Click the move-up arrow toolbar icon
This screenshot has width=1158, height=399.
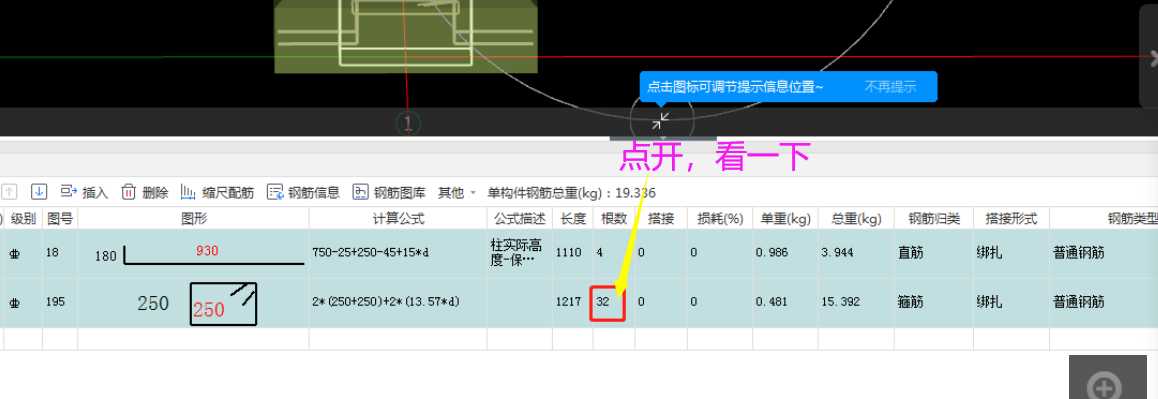tap(9, 192)
